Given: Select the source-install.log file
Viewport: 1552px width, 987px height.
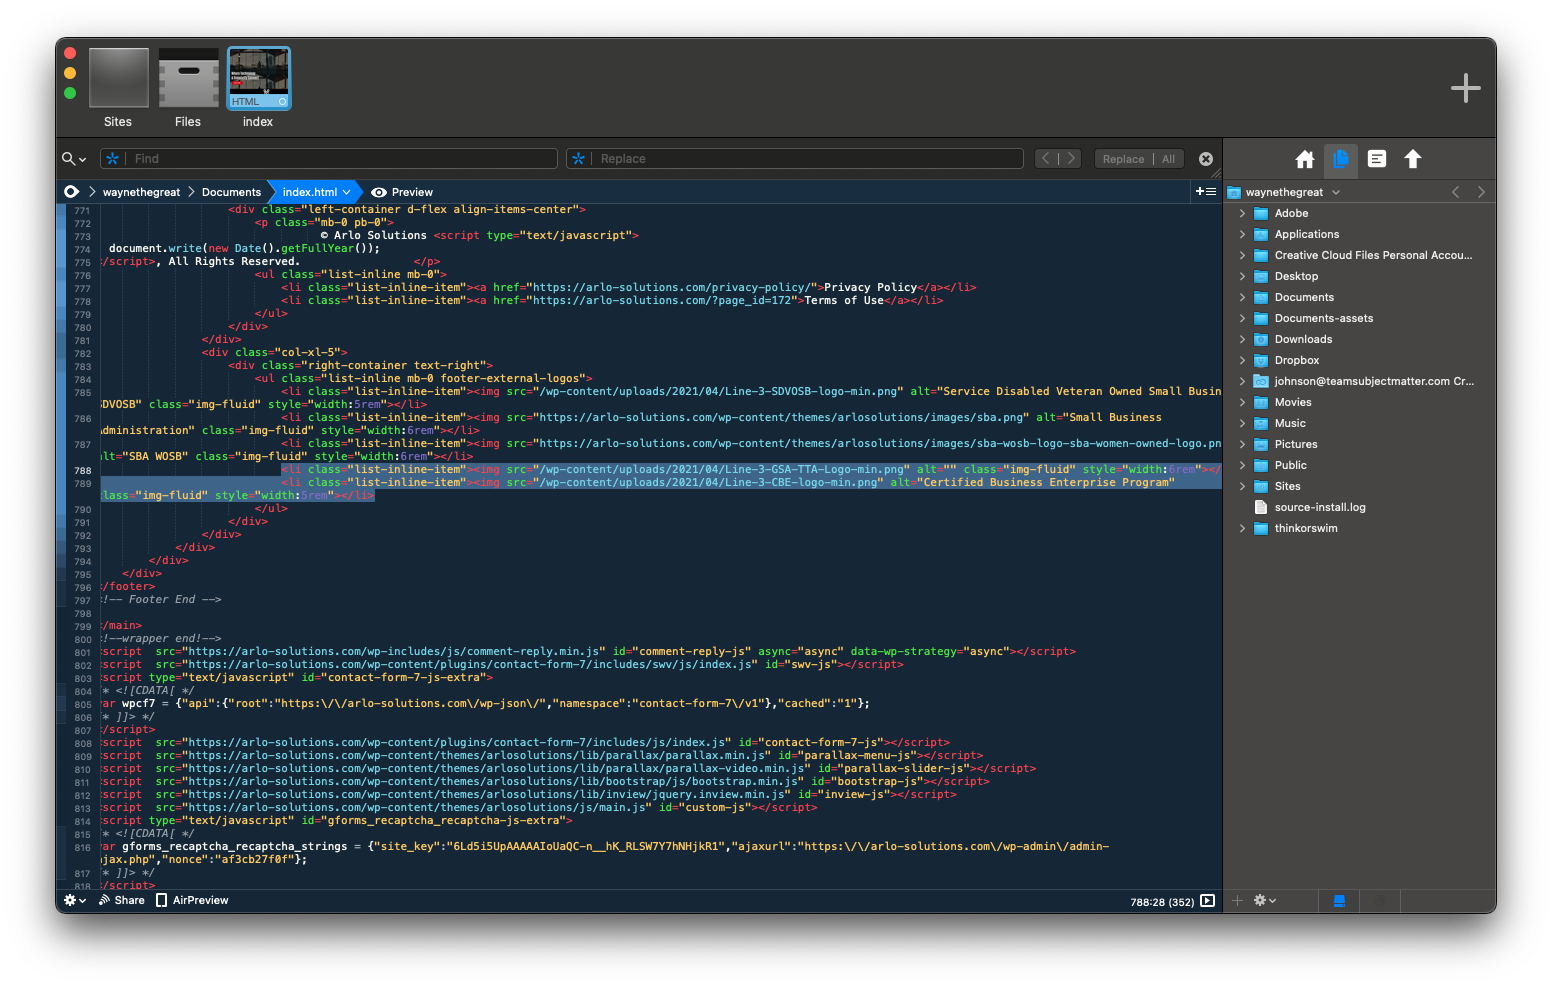Looking at the screenshot, I should (x=1319, y=507).
